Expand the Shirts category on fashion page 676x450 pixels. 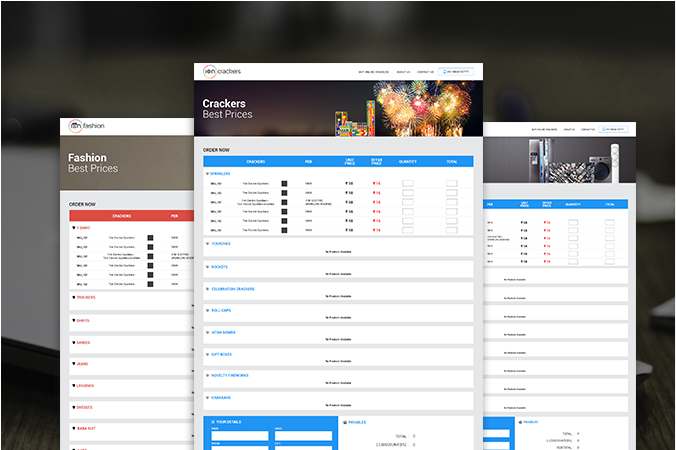point(81,321)
